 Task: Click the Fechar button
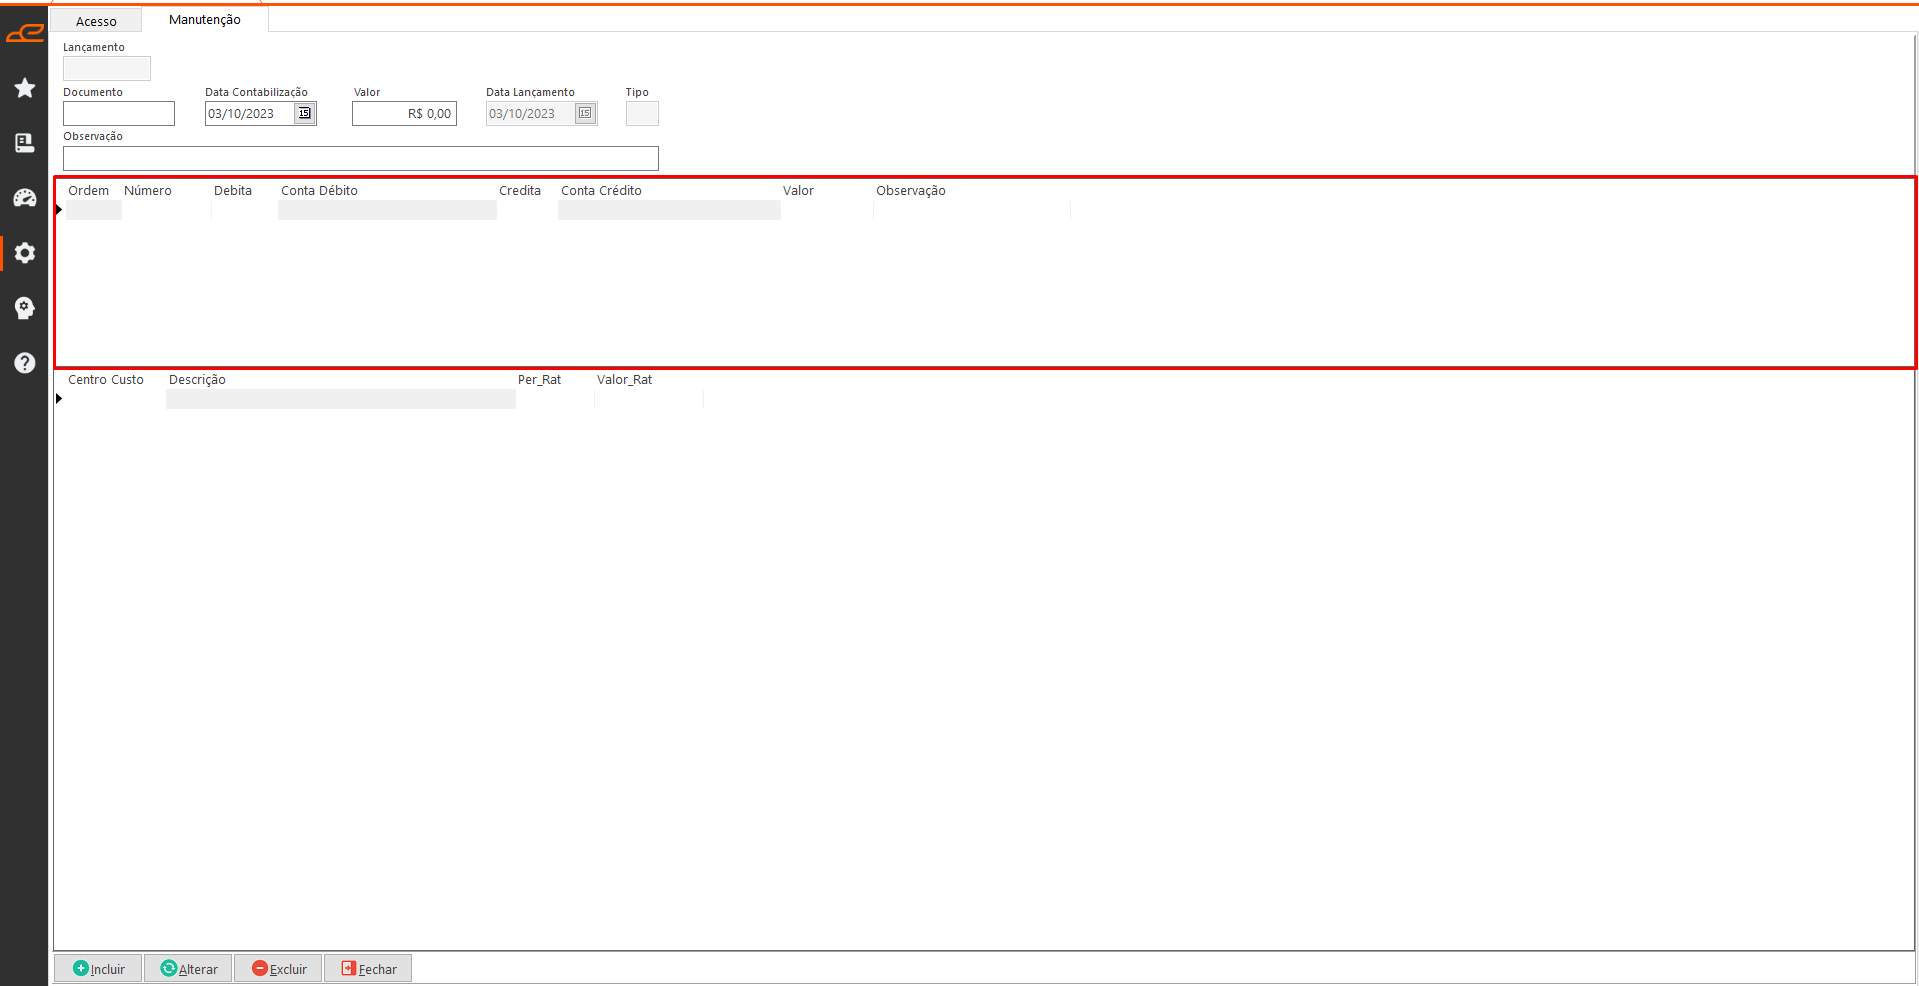coord(368,968)
